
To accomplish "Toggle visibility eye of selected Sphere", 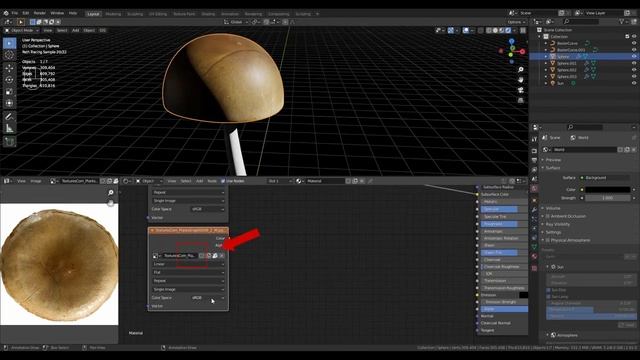I will point(634,56).
